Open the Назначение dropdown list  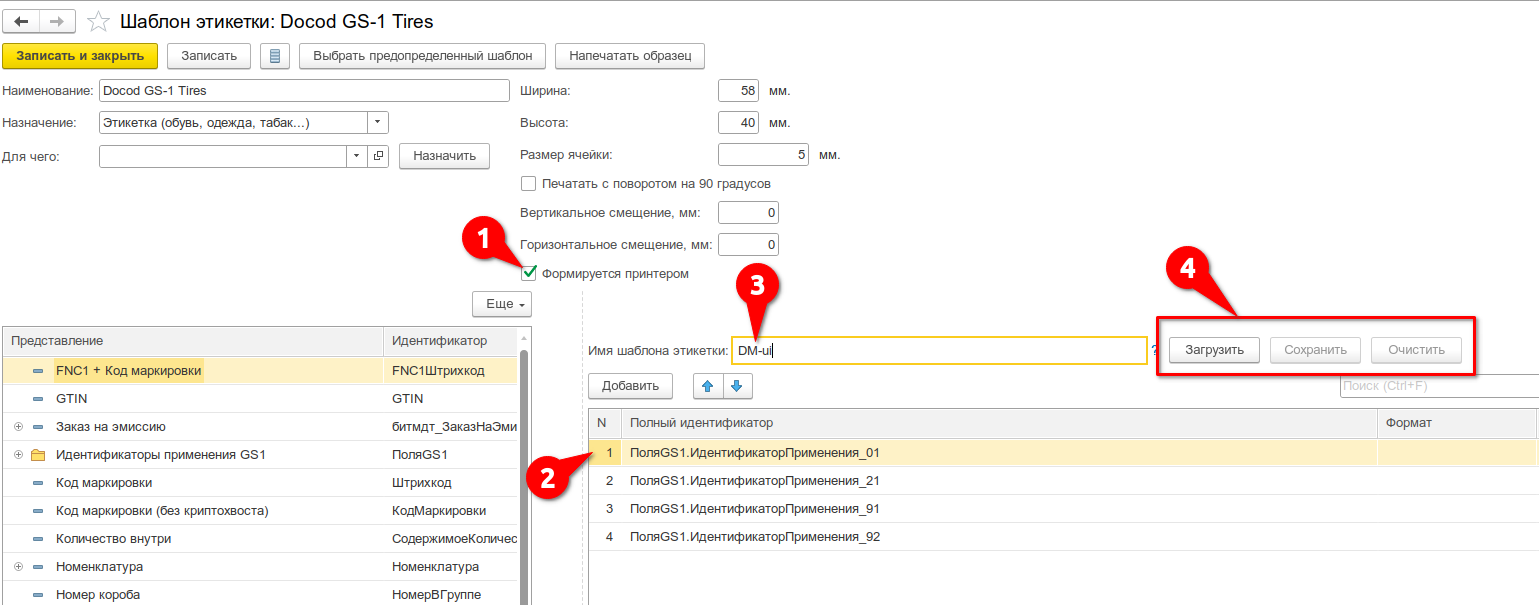pyautogui.click(x=377, y=122)
